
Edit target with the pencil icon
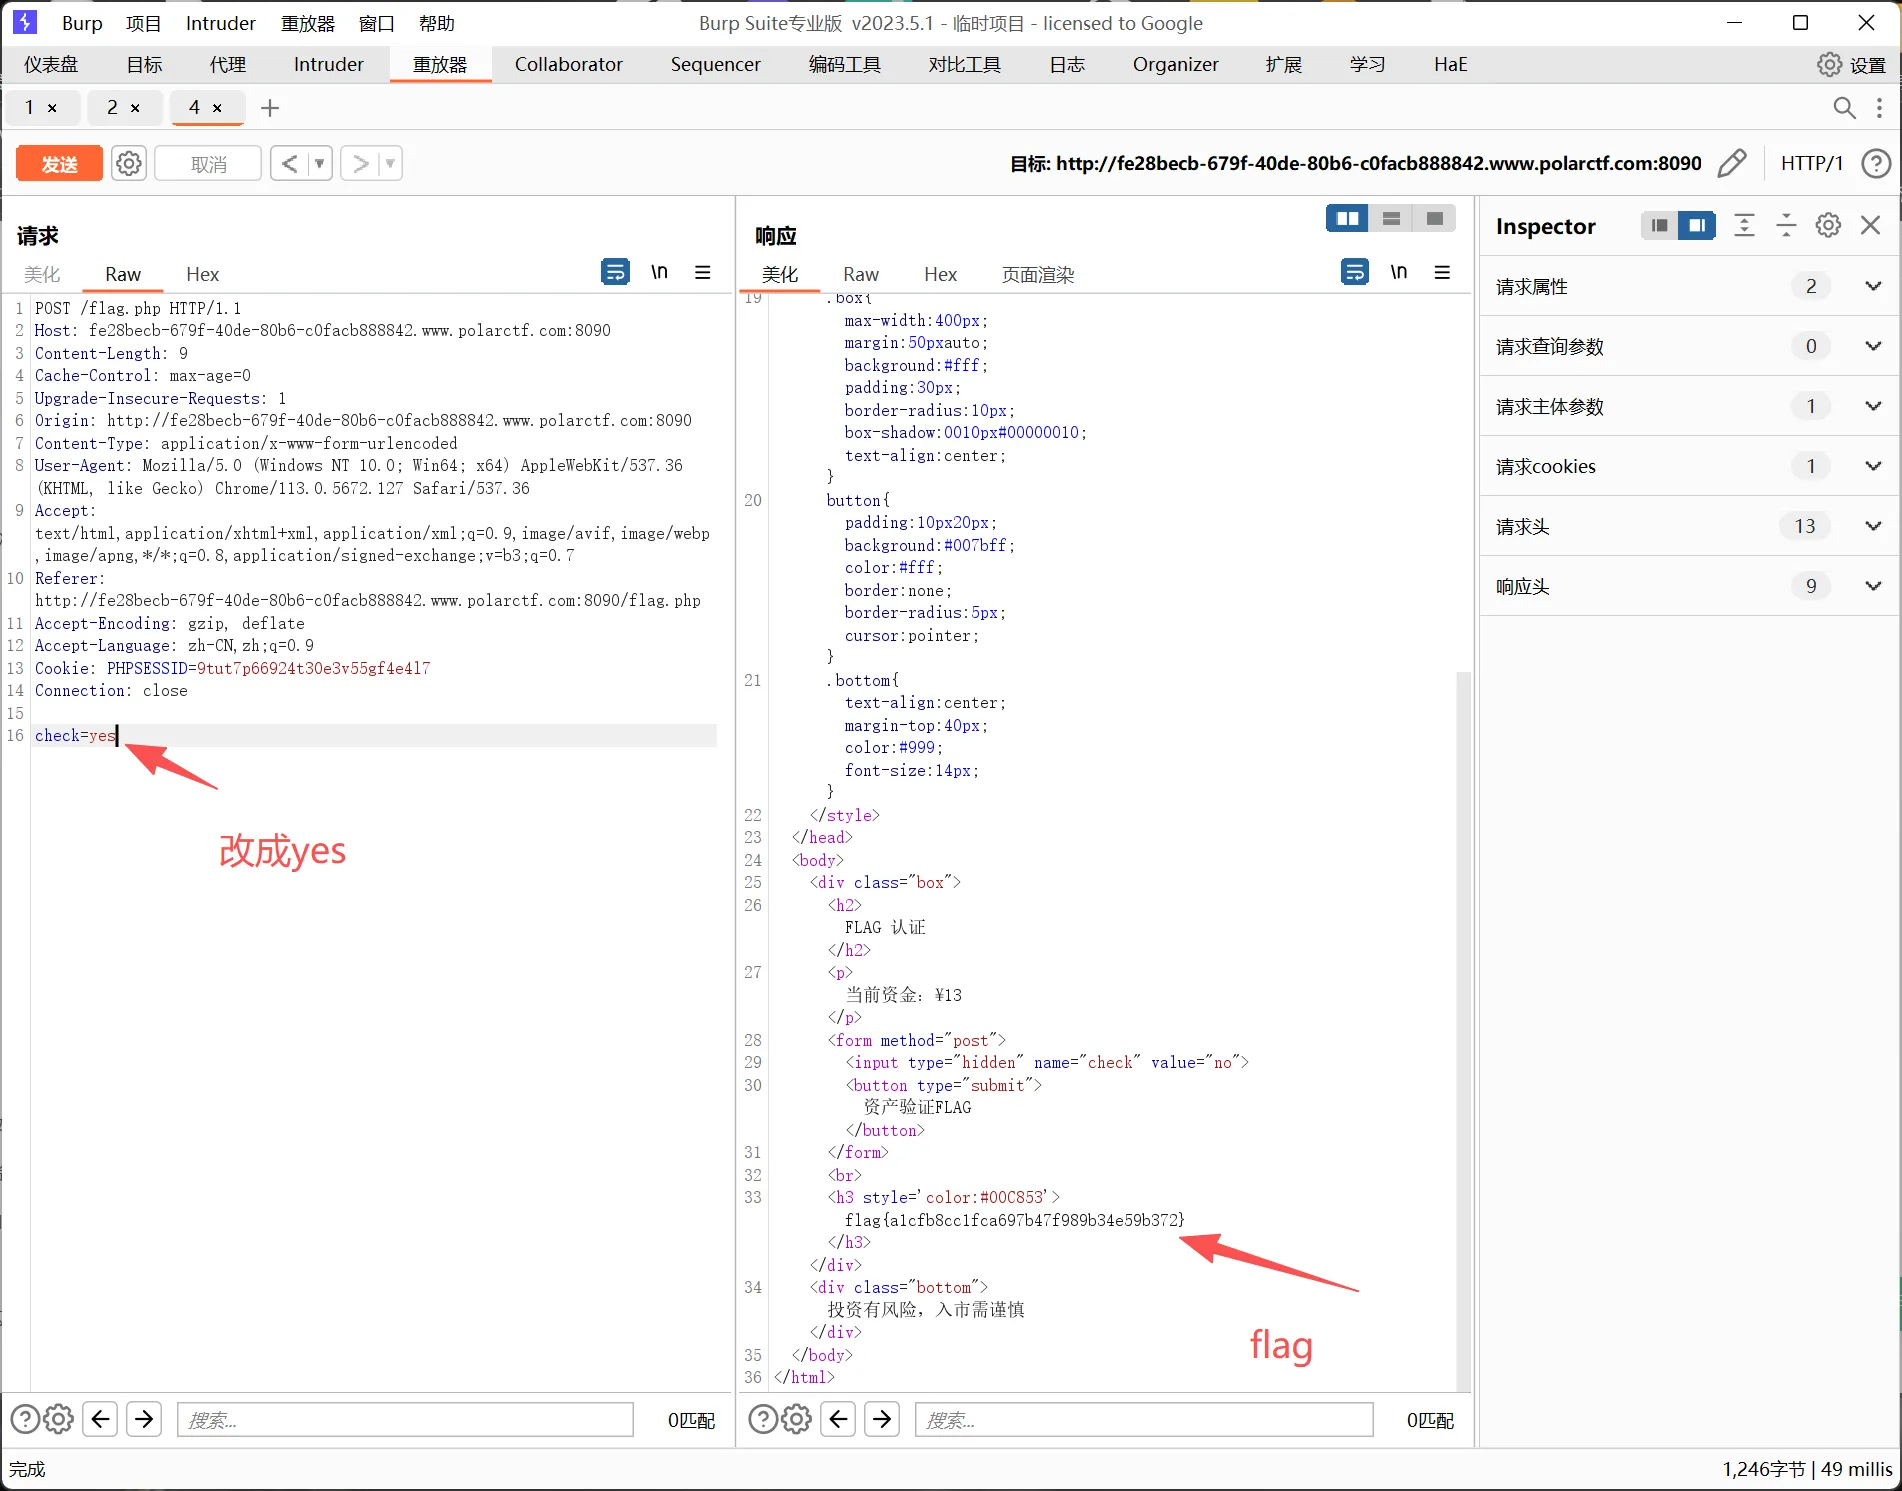[1731, 163]
